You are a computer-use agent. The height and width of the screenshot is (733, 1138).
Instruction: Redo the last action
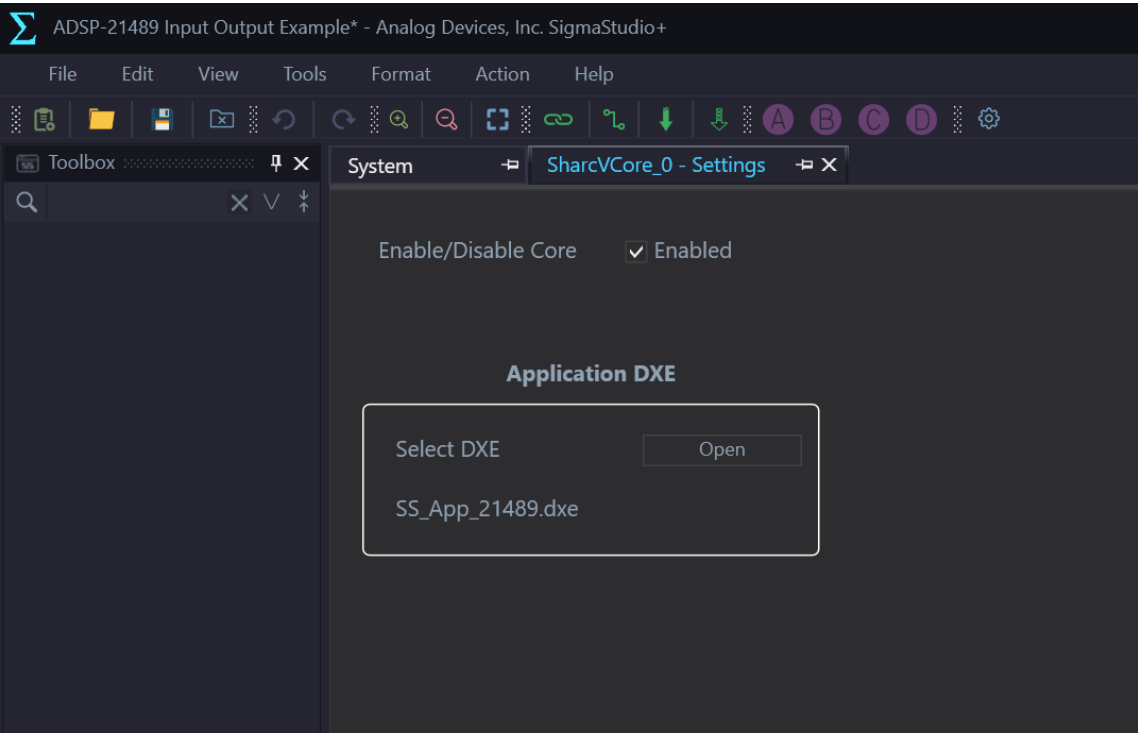coord(343,119)
